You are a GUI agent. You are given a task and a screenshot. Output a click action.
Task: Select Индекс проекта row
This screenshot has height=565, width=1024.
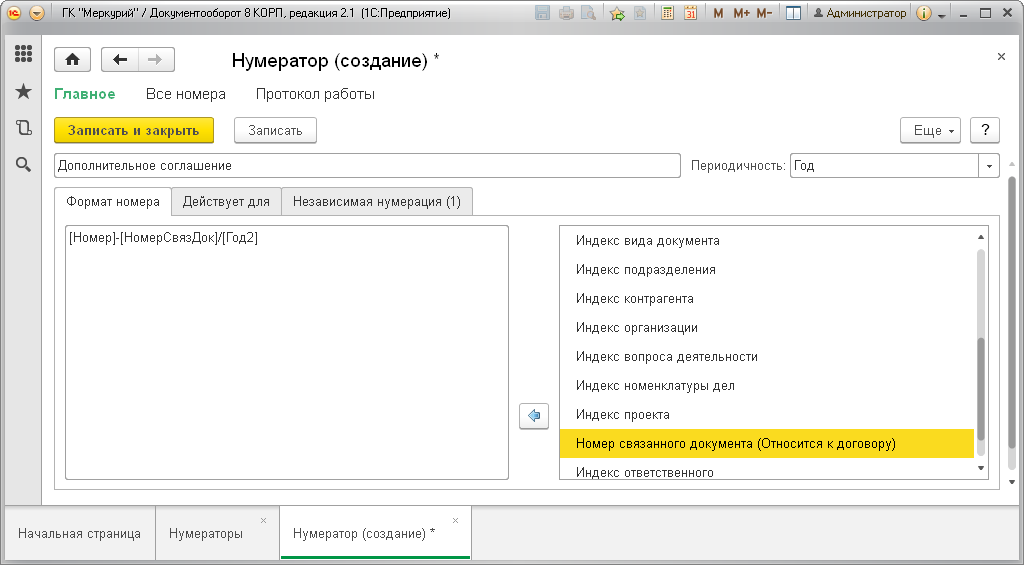pyautogui.click(x=767, y=414)
